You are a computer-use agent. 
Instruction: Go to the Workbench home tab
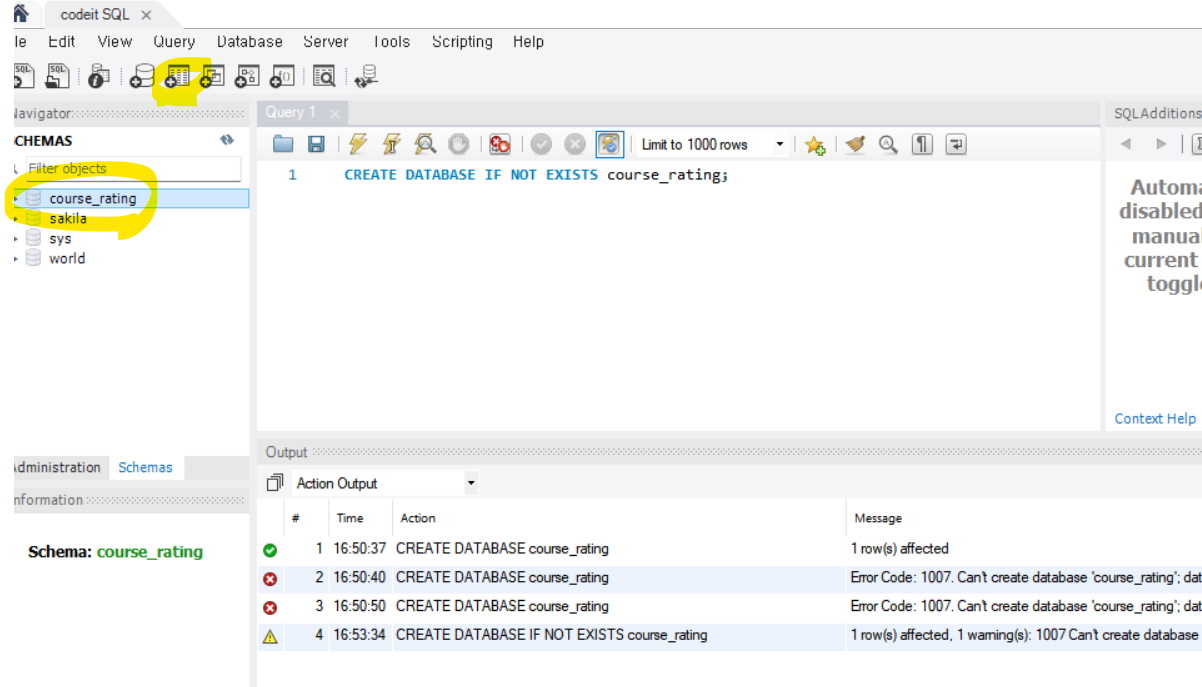click(20, 14)
